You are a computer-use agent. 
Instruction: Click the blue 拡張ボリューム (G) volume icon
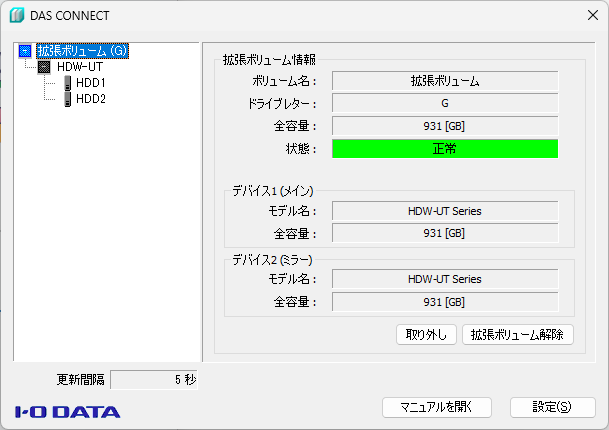(25, 51)
